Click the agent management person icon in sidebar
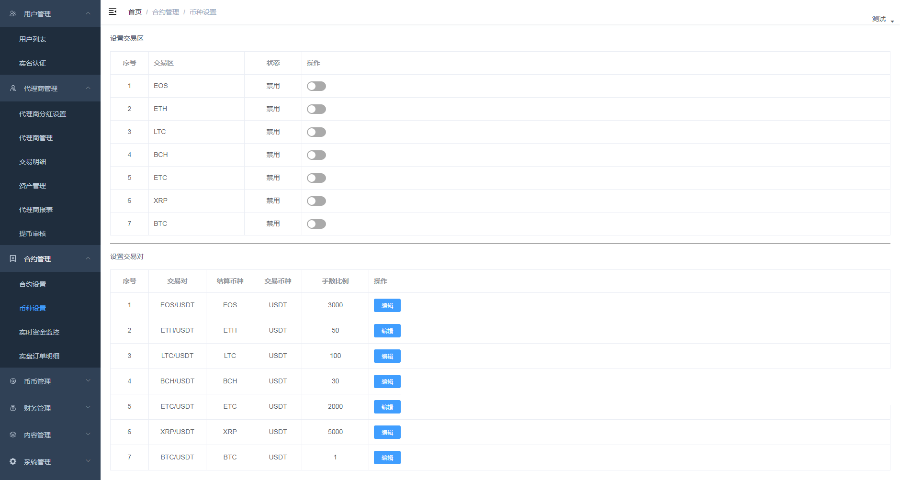This screenshot has width=900, height=480. tap(13, 88)
